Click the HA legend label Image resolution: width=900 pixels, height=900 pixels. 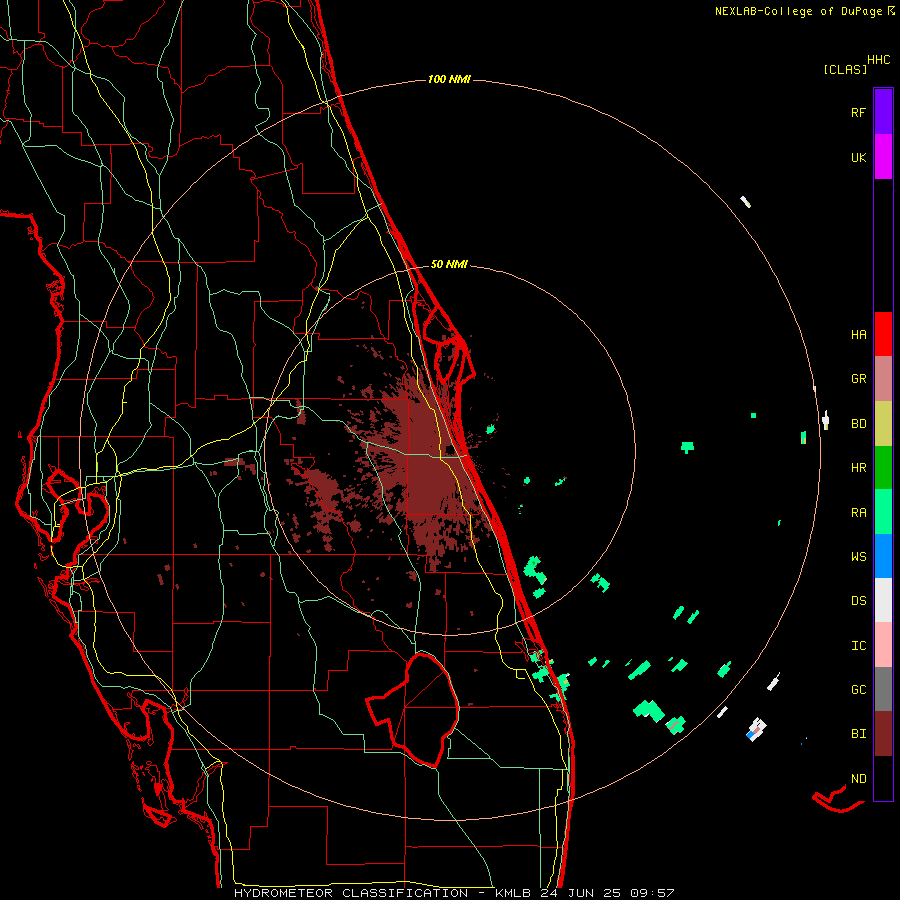click(x=858, y=334)
